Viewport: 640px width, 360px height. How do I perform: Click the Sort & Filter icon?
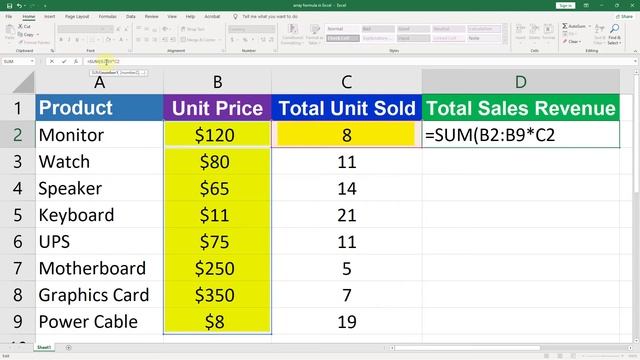pos(599,29)
